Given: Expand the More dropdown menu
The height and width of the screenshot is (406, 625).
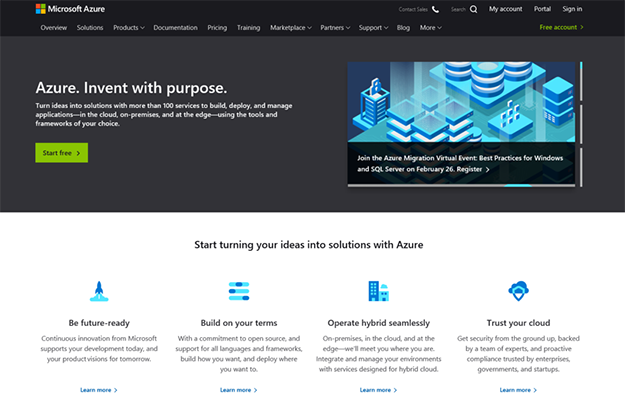Looking at the screenshot, I should click(430, 27).
